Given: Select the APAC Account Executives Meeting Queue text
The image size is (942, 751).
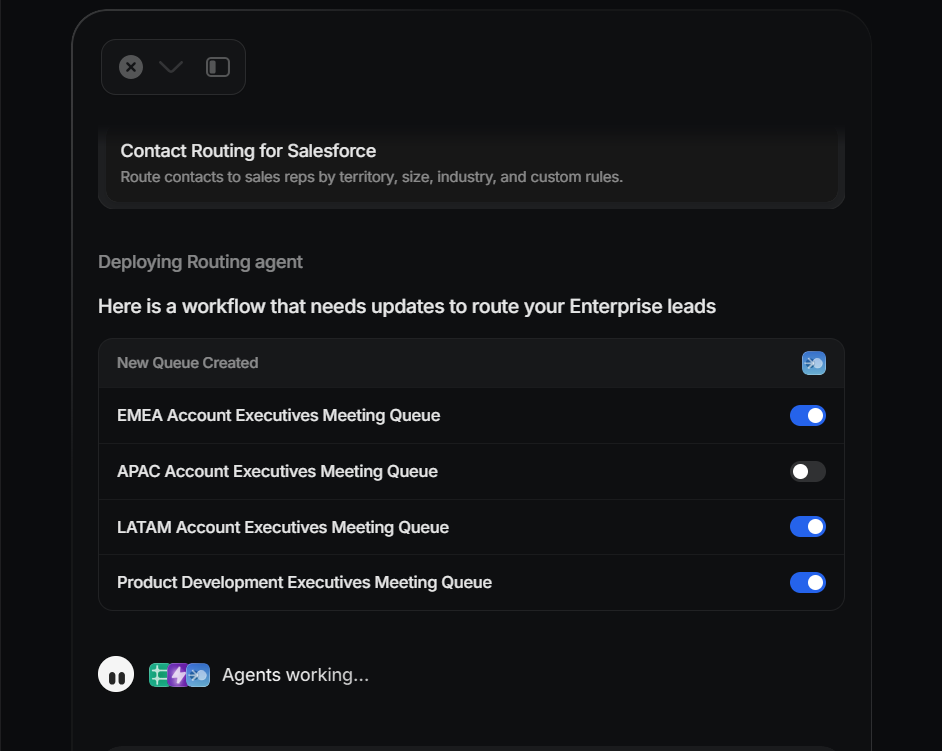Looking at the screenshot, I should pyautogui.click(x=277, y=472).
